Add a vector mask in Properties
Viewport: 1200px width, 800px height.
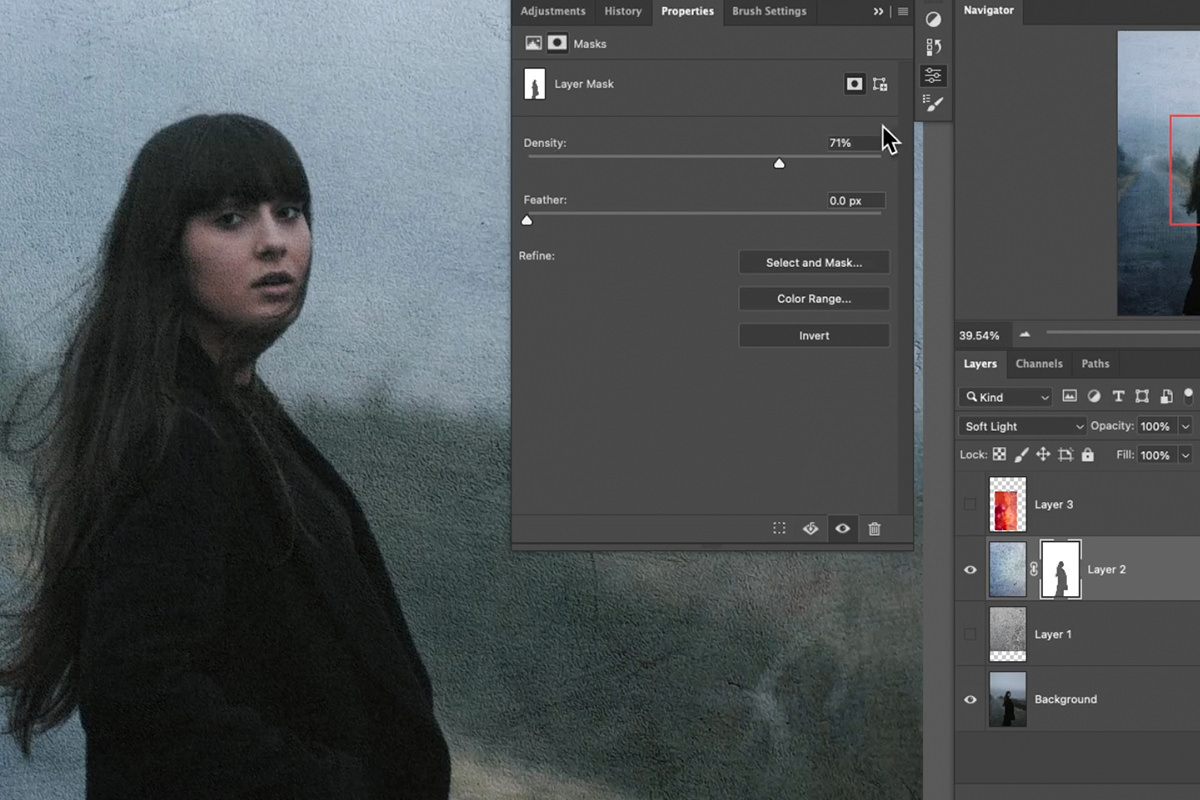pos(880,84)
